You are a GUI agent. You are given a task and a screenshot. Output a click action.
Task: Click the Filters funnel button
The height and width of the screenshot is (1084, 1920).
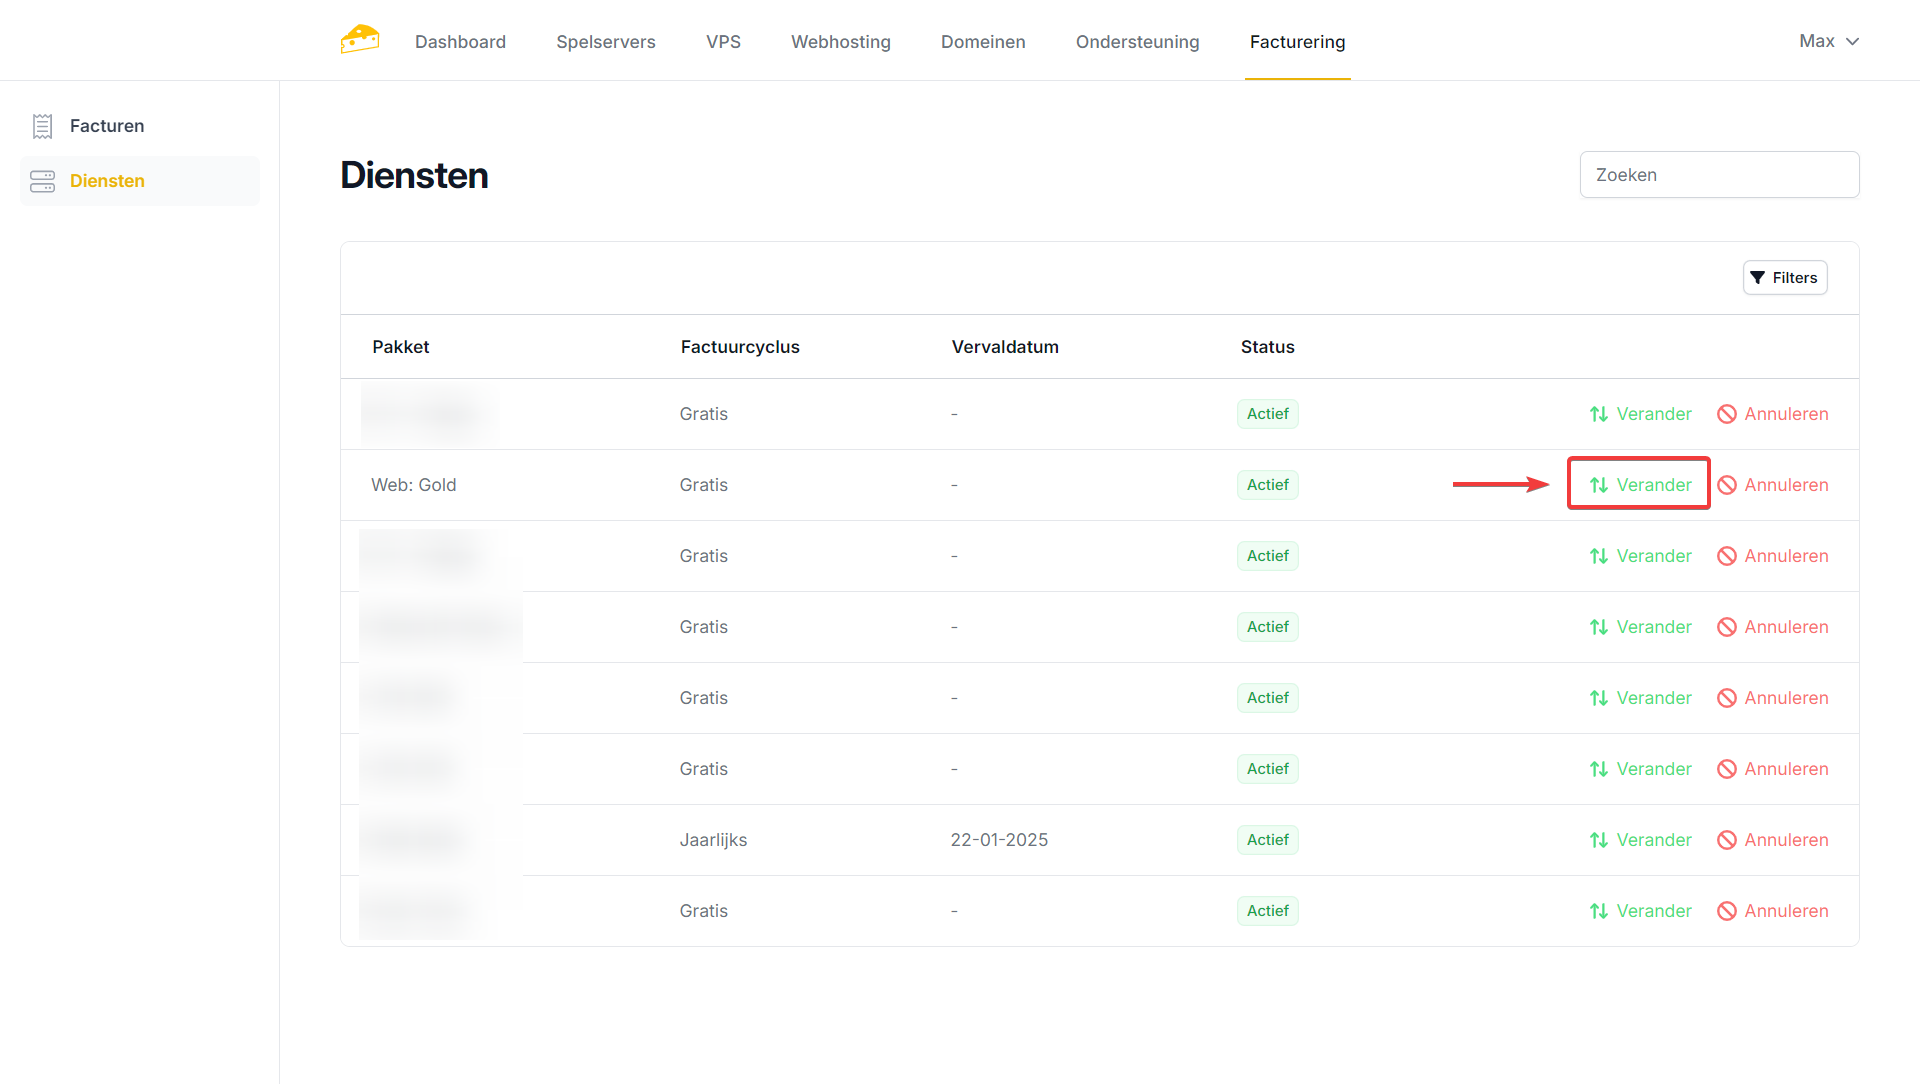[1785, 278]
